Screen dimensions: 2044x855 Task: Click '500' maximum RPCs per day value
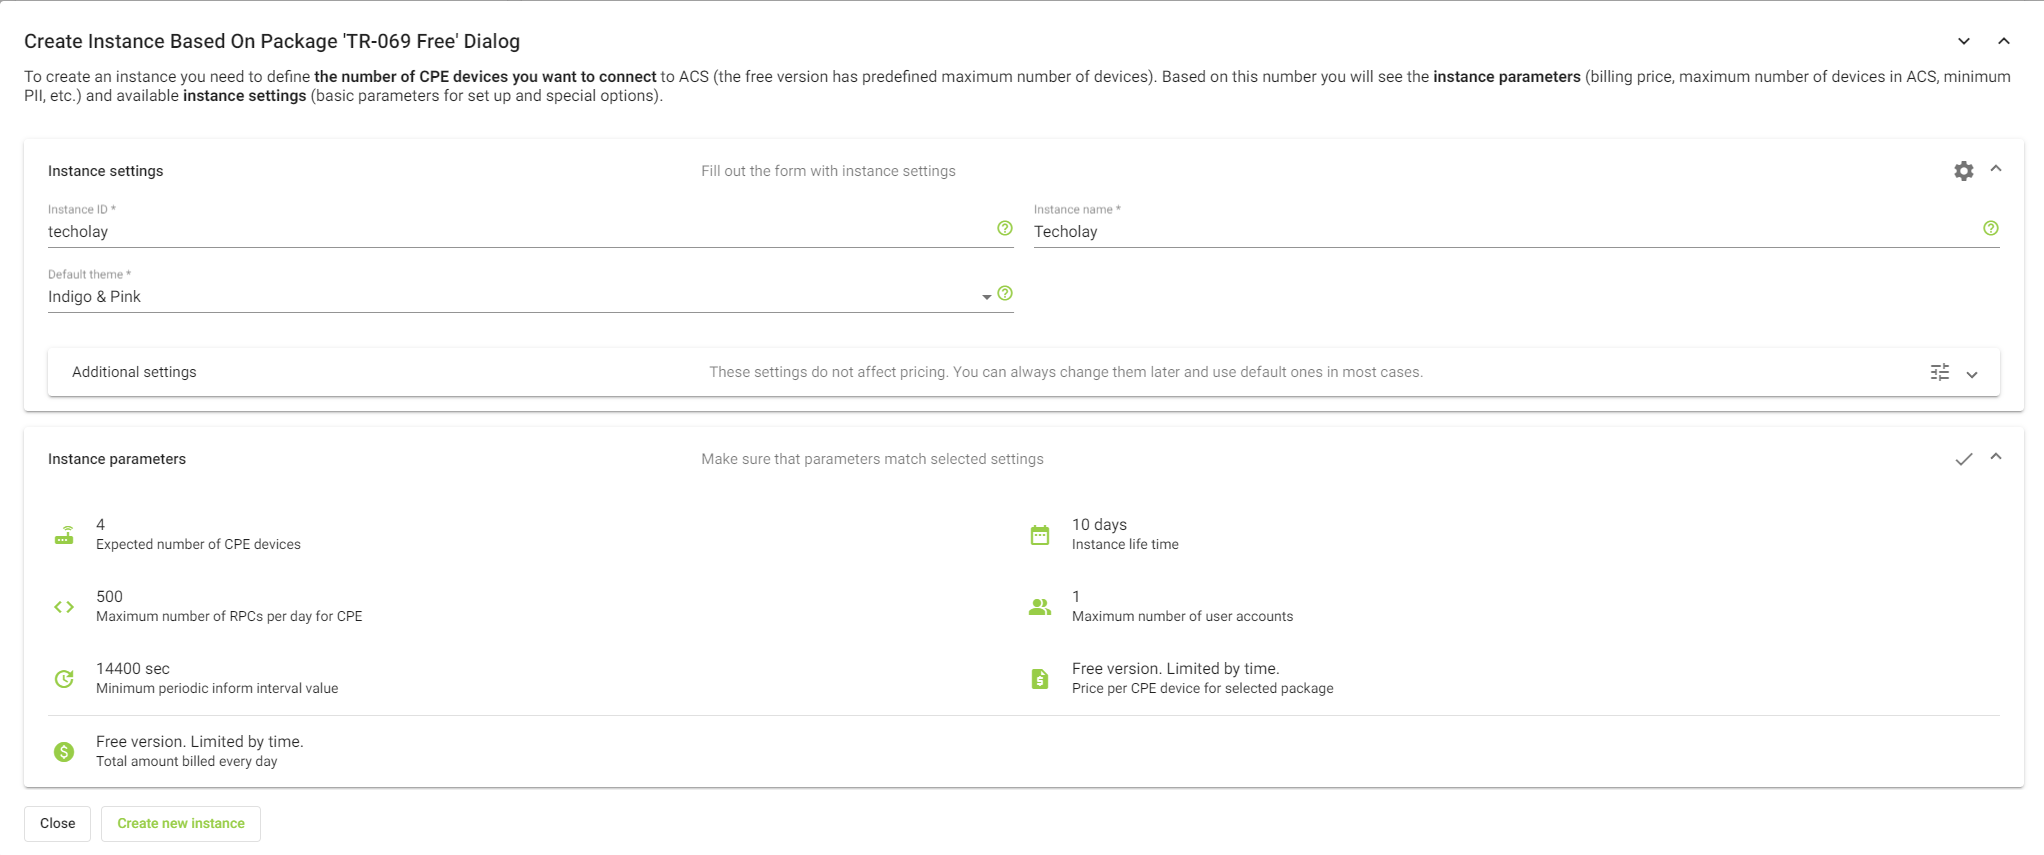click(109, 597)
